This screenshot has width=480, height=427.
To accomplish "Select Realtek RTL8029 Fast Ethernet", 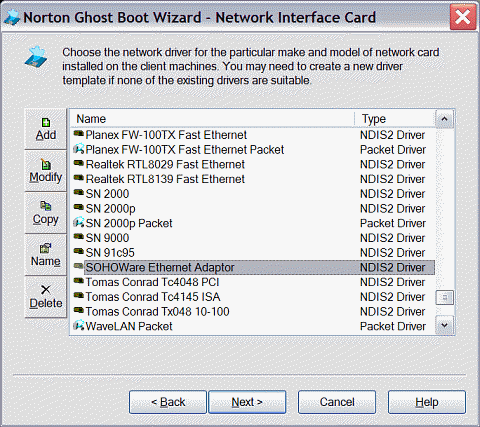I will (253, 164).
